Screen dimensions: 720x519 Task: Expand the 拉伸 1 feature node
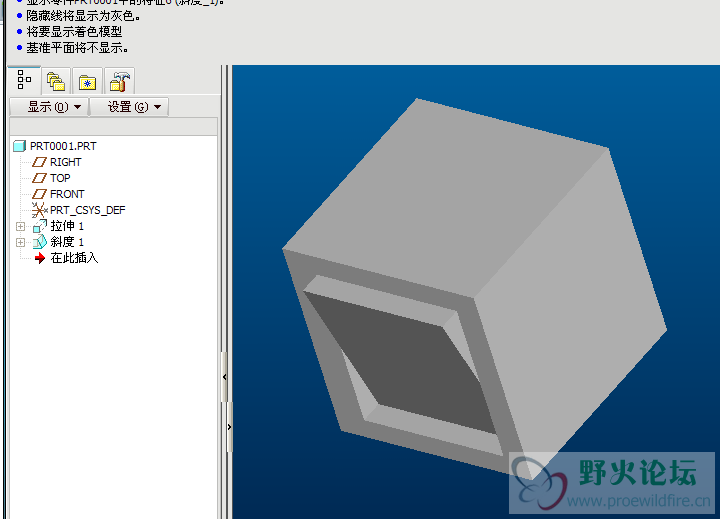click(x=20, y=226)
